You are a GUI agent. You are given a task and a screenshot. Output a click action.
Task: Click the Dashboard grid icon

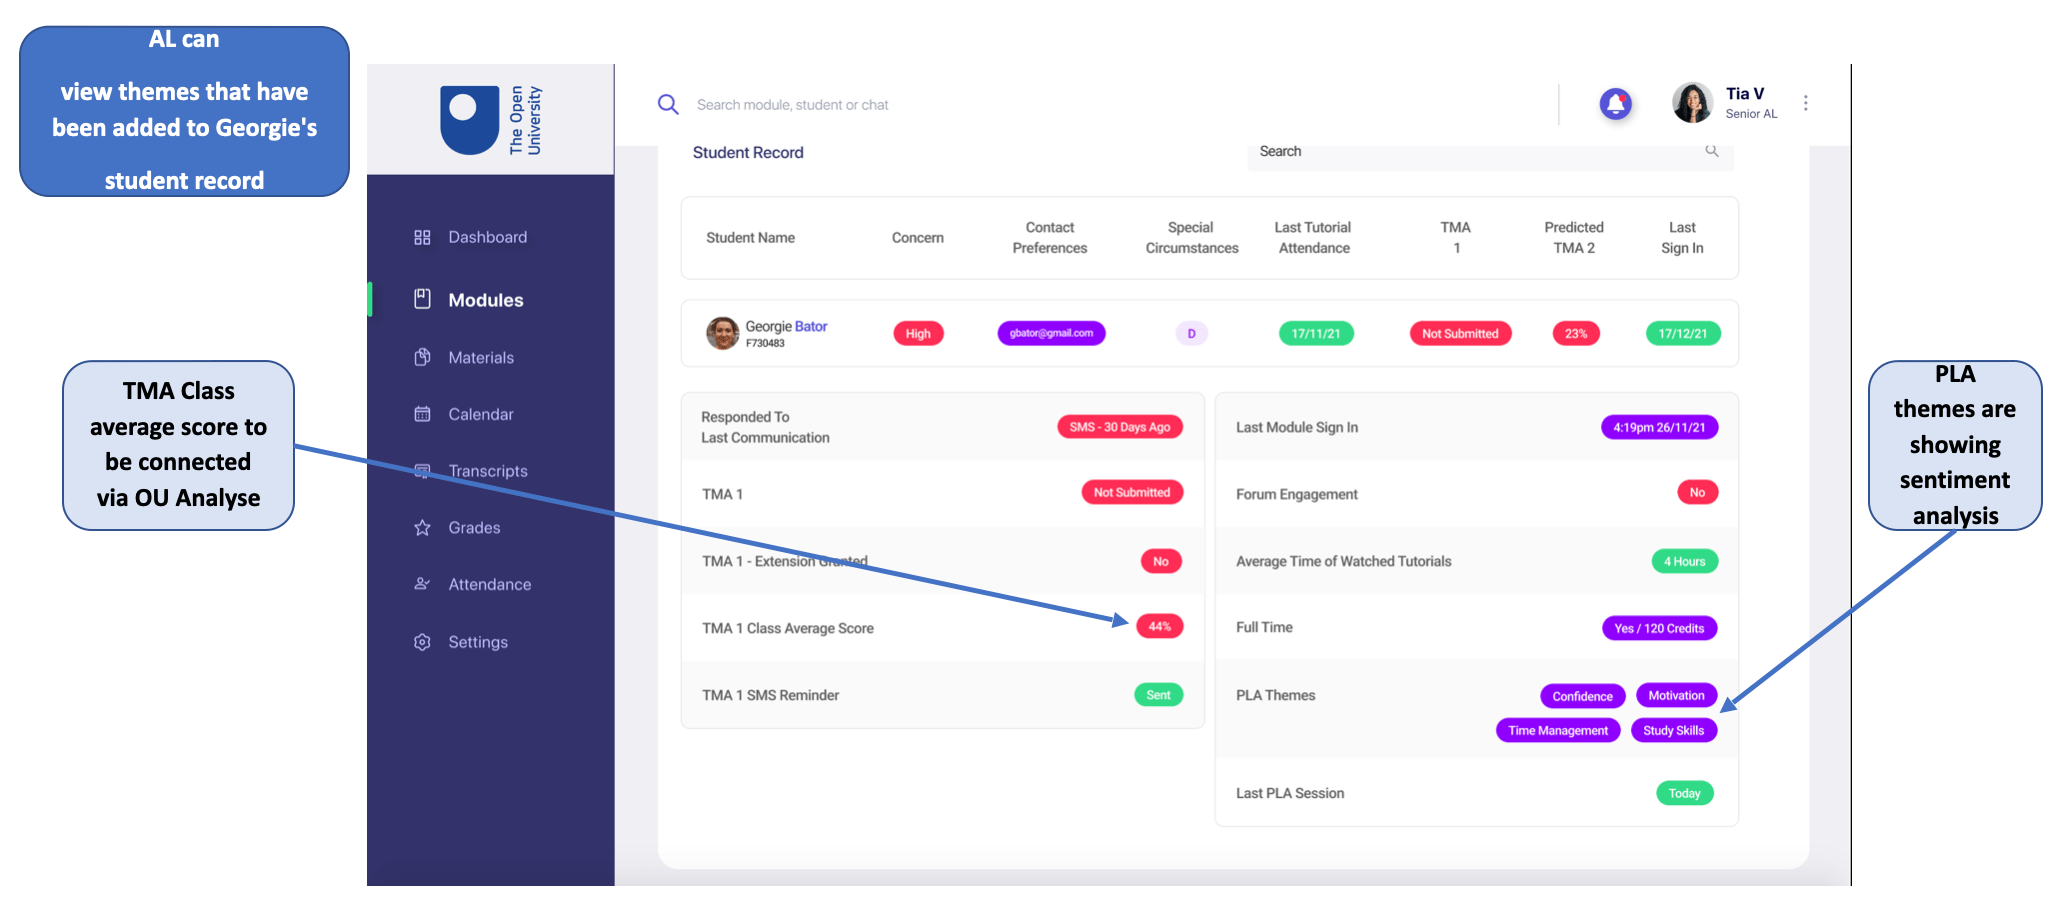coord(422,237)
